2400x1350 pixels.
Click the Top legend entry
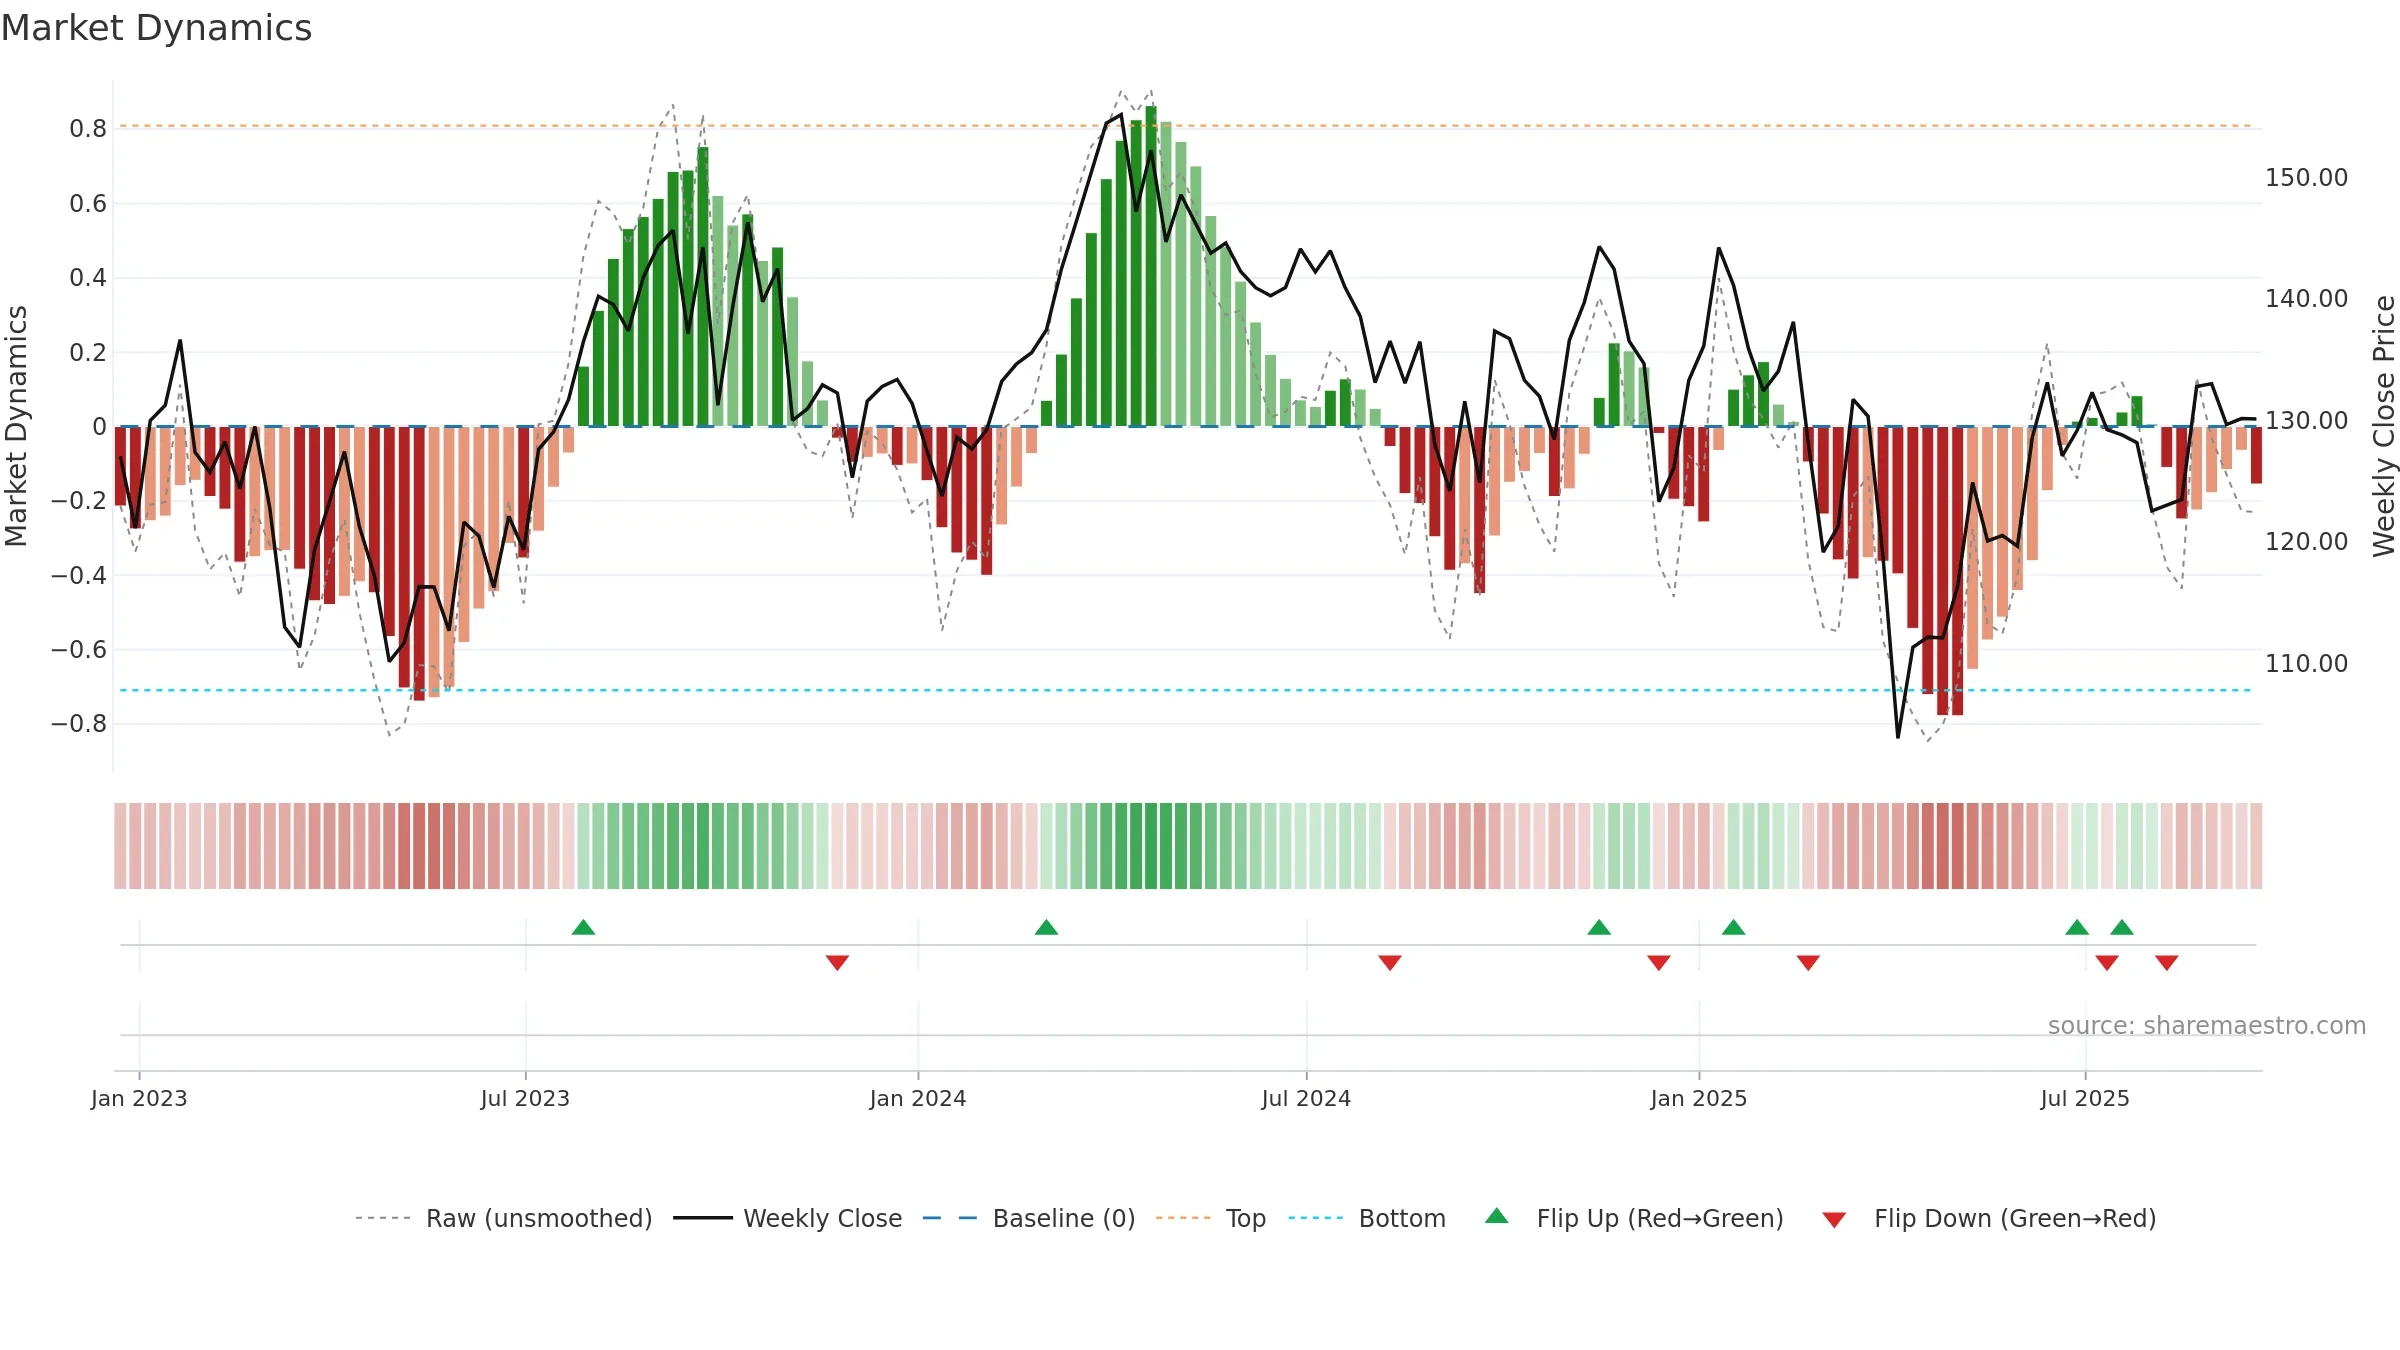[x=1211, y=1218]
